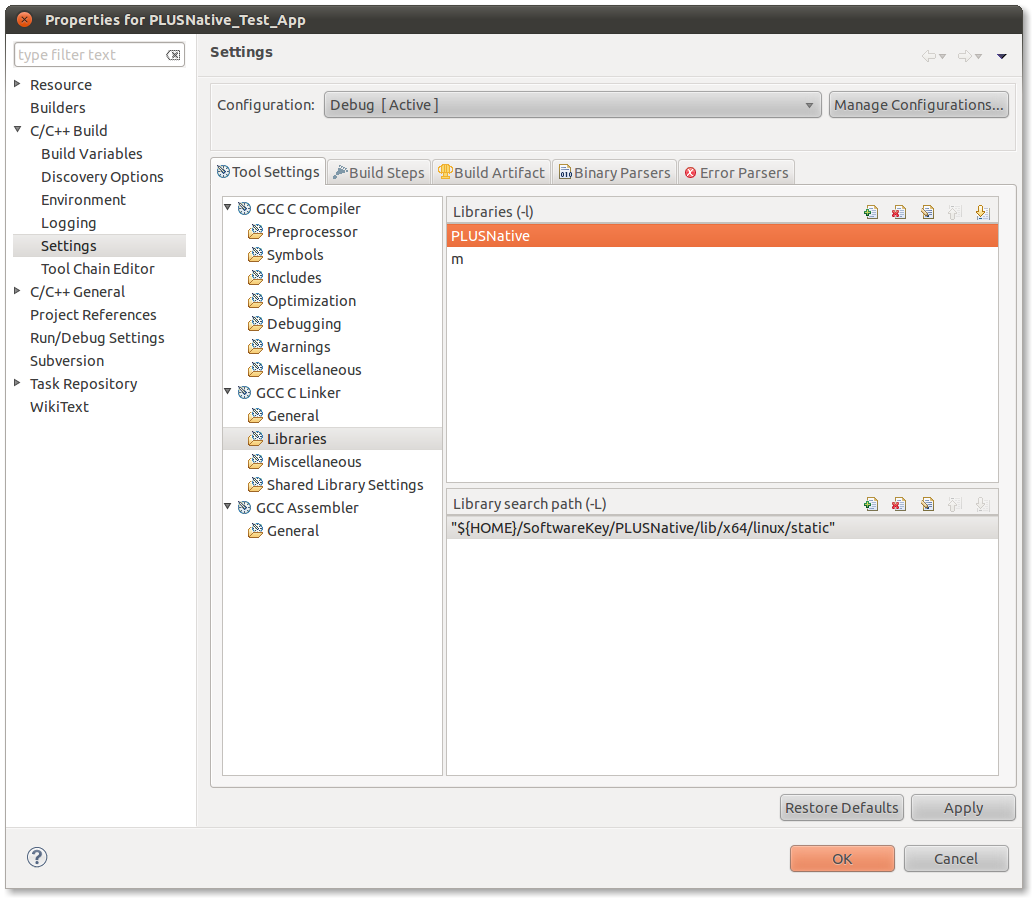Open Environment page

coord(83,200)
